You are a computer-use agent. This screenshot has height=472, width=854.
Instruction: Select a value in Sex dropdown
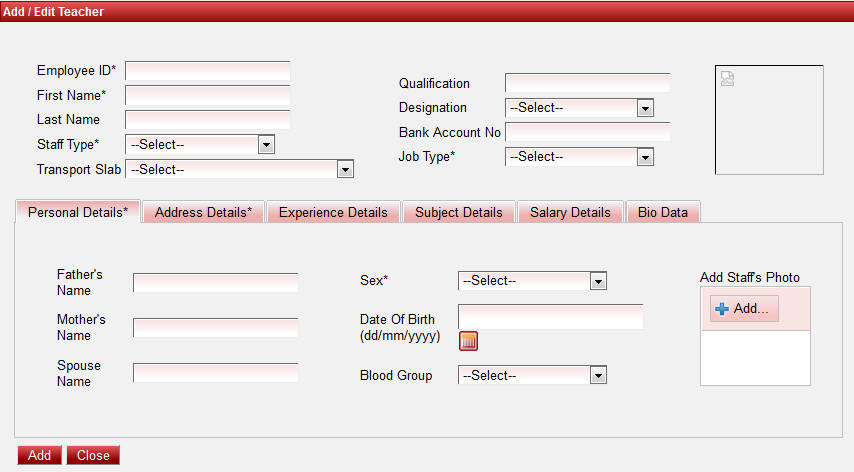coord(532,281)
